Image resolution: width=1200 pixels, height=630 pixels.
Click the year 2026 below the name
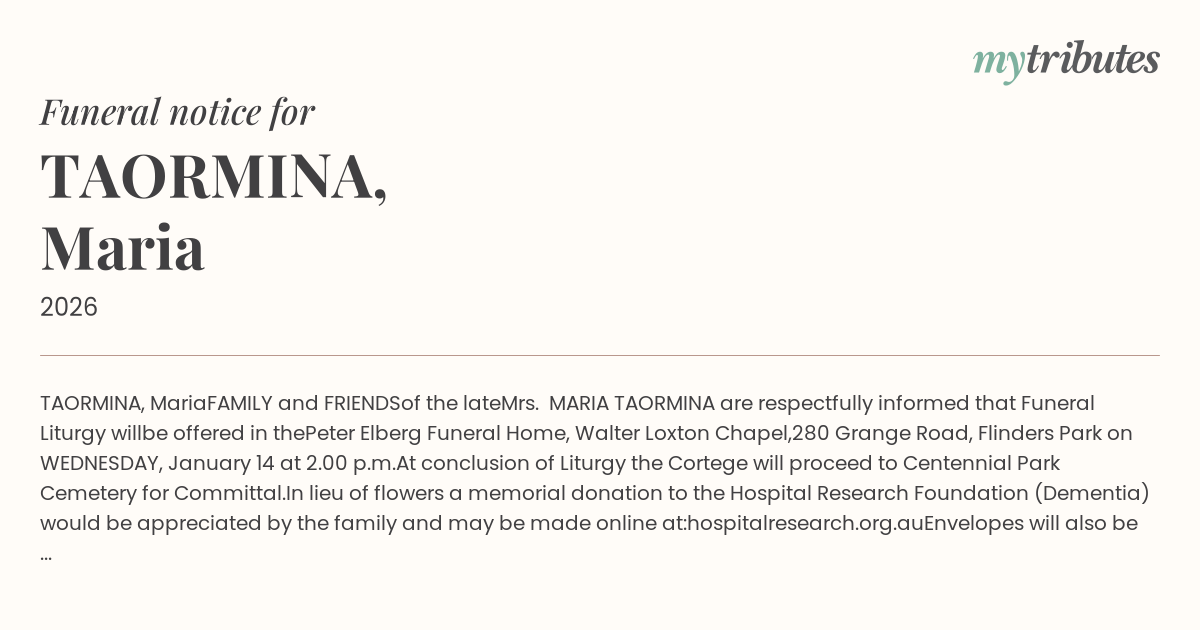click(x=69, y=307)
